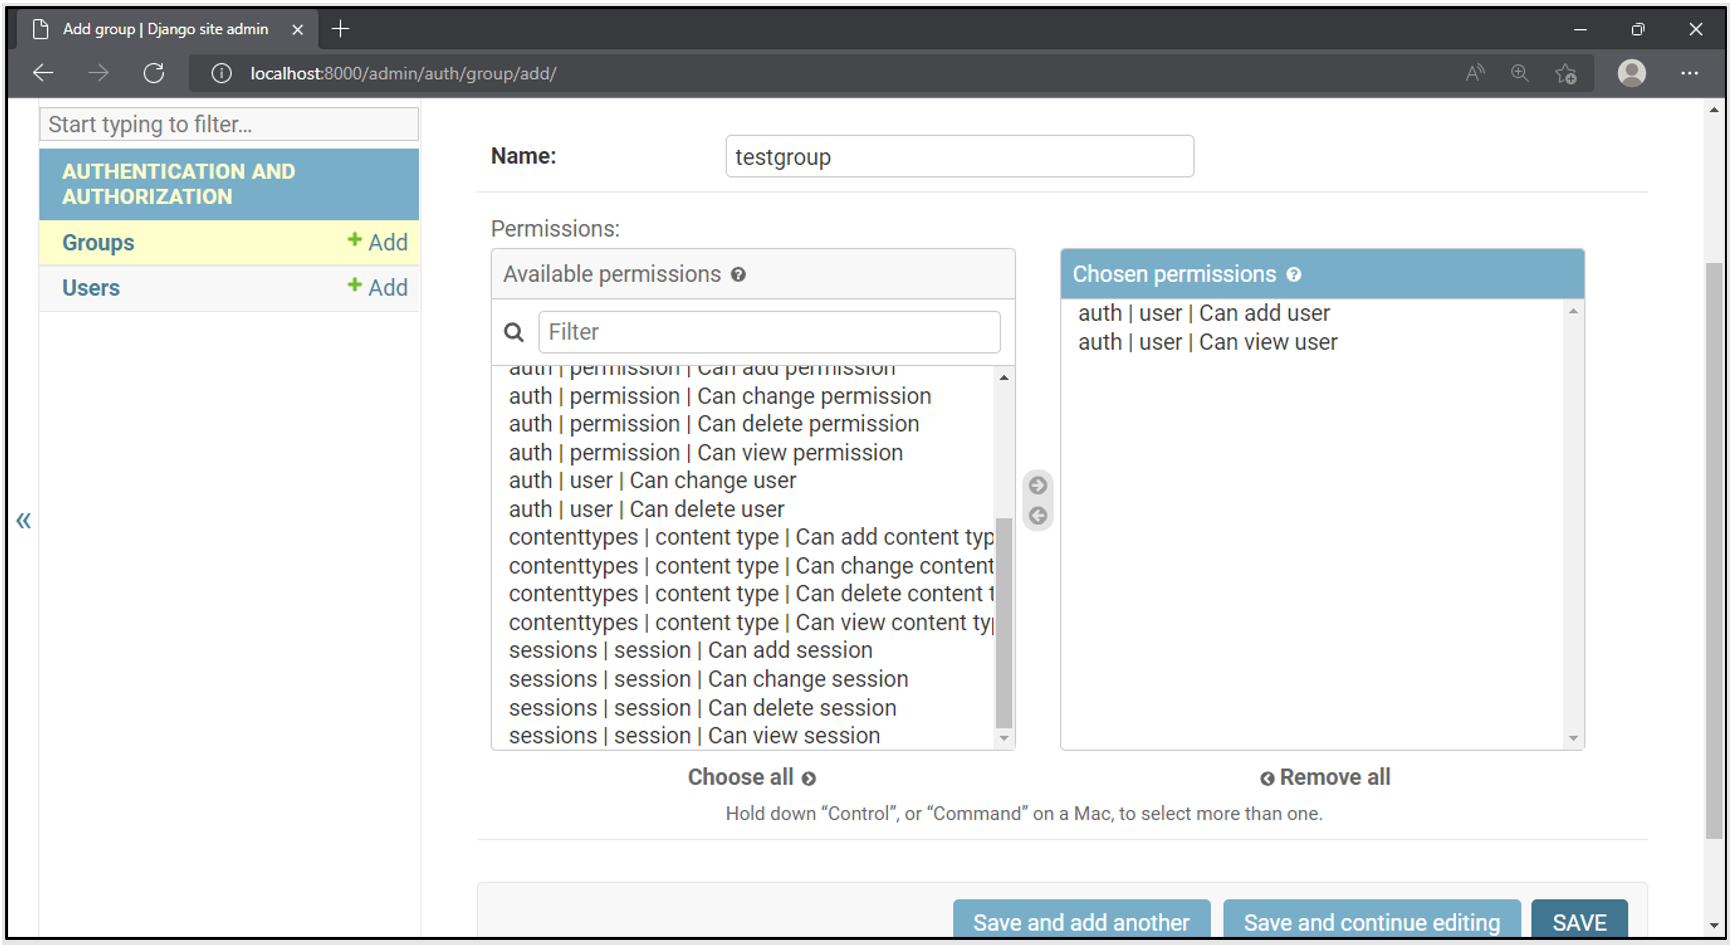This screenshot has width=1732, height=945.
Task: Click the Remove all link
Action: [1325, 777]
